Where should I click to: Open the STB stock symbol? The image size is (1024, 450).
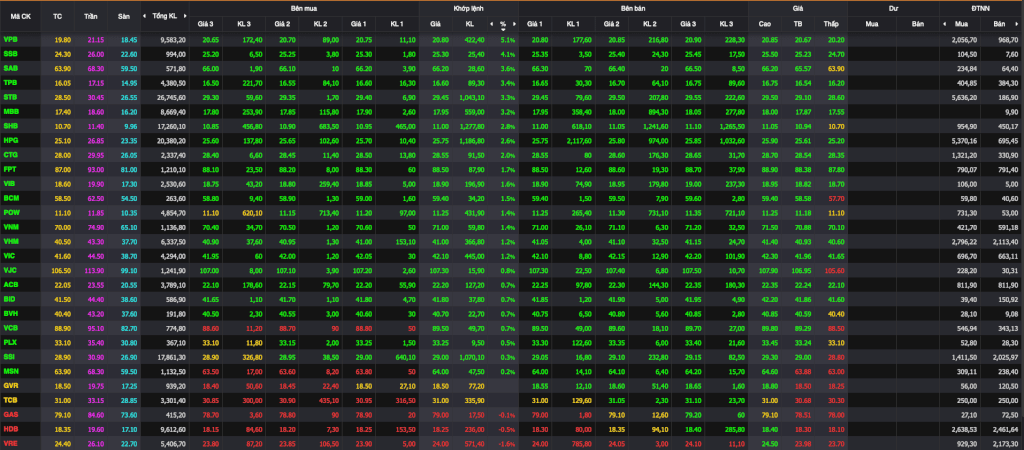[x=10, y=97]
